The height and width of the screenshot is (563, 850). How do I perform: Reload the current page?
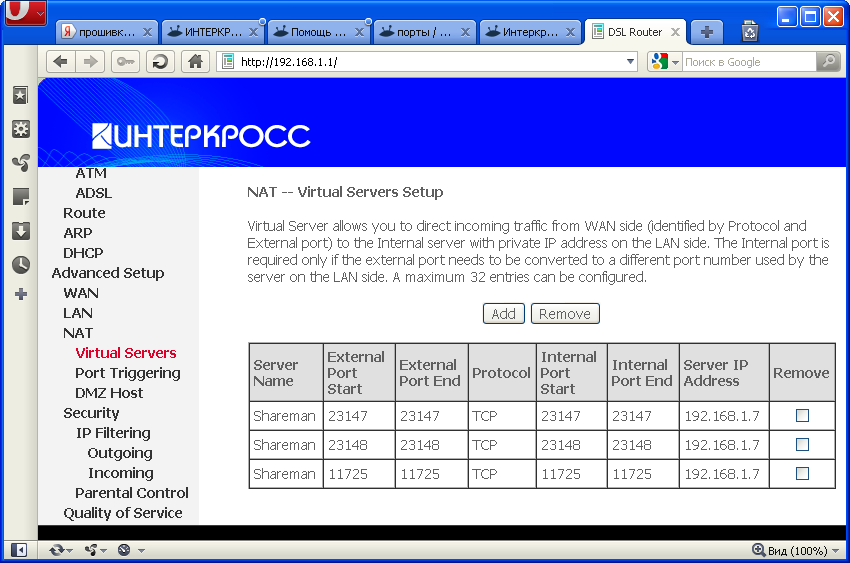tap(160, 62)
